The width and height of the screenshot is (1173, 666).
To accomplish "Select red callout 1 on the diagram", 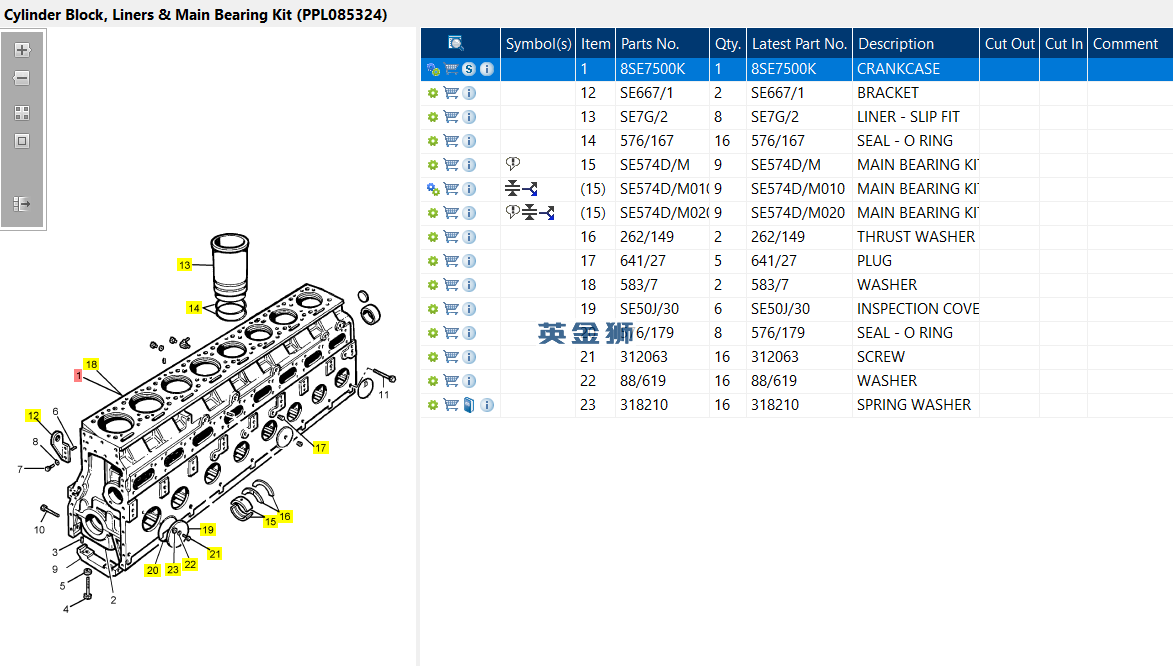I will click(x=78, y=376).
